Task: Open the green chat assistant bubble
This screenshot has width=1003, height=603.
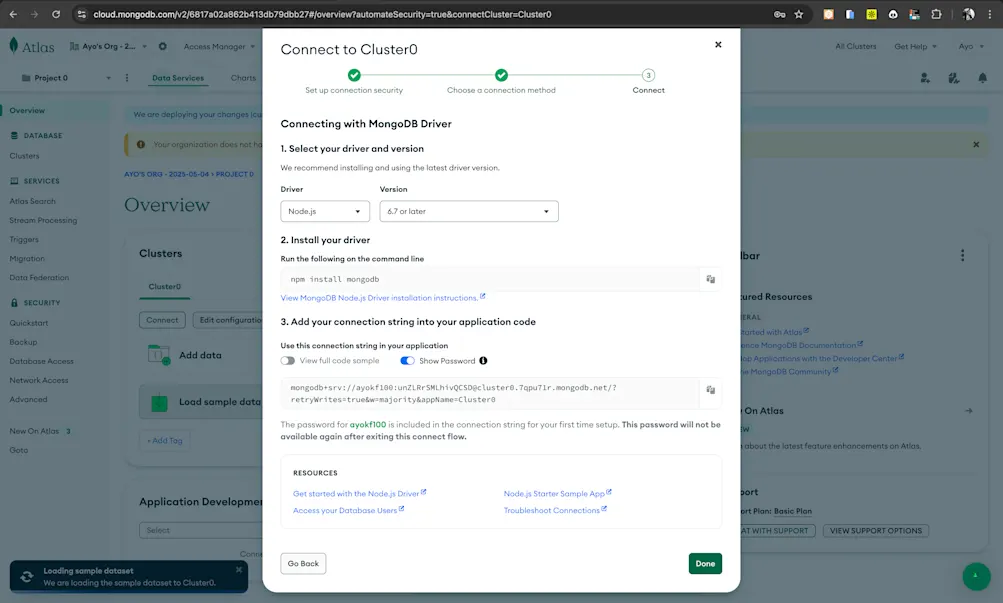Action: 975,576
